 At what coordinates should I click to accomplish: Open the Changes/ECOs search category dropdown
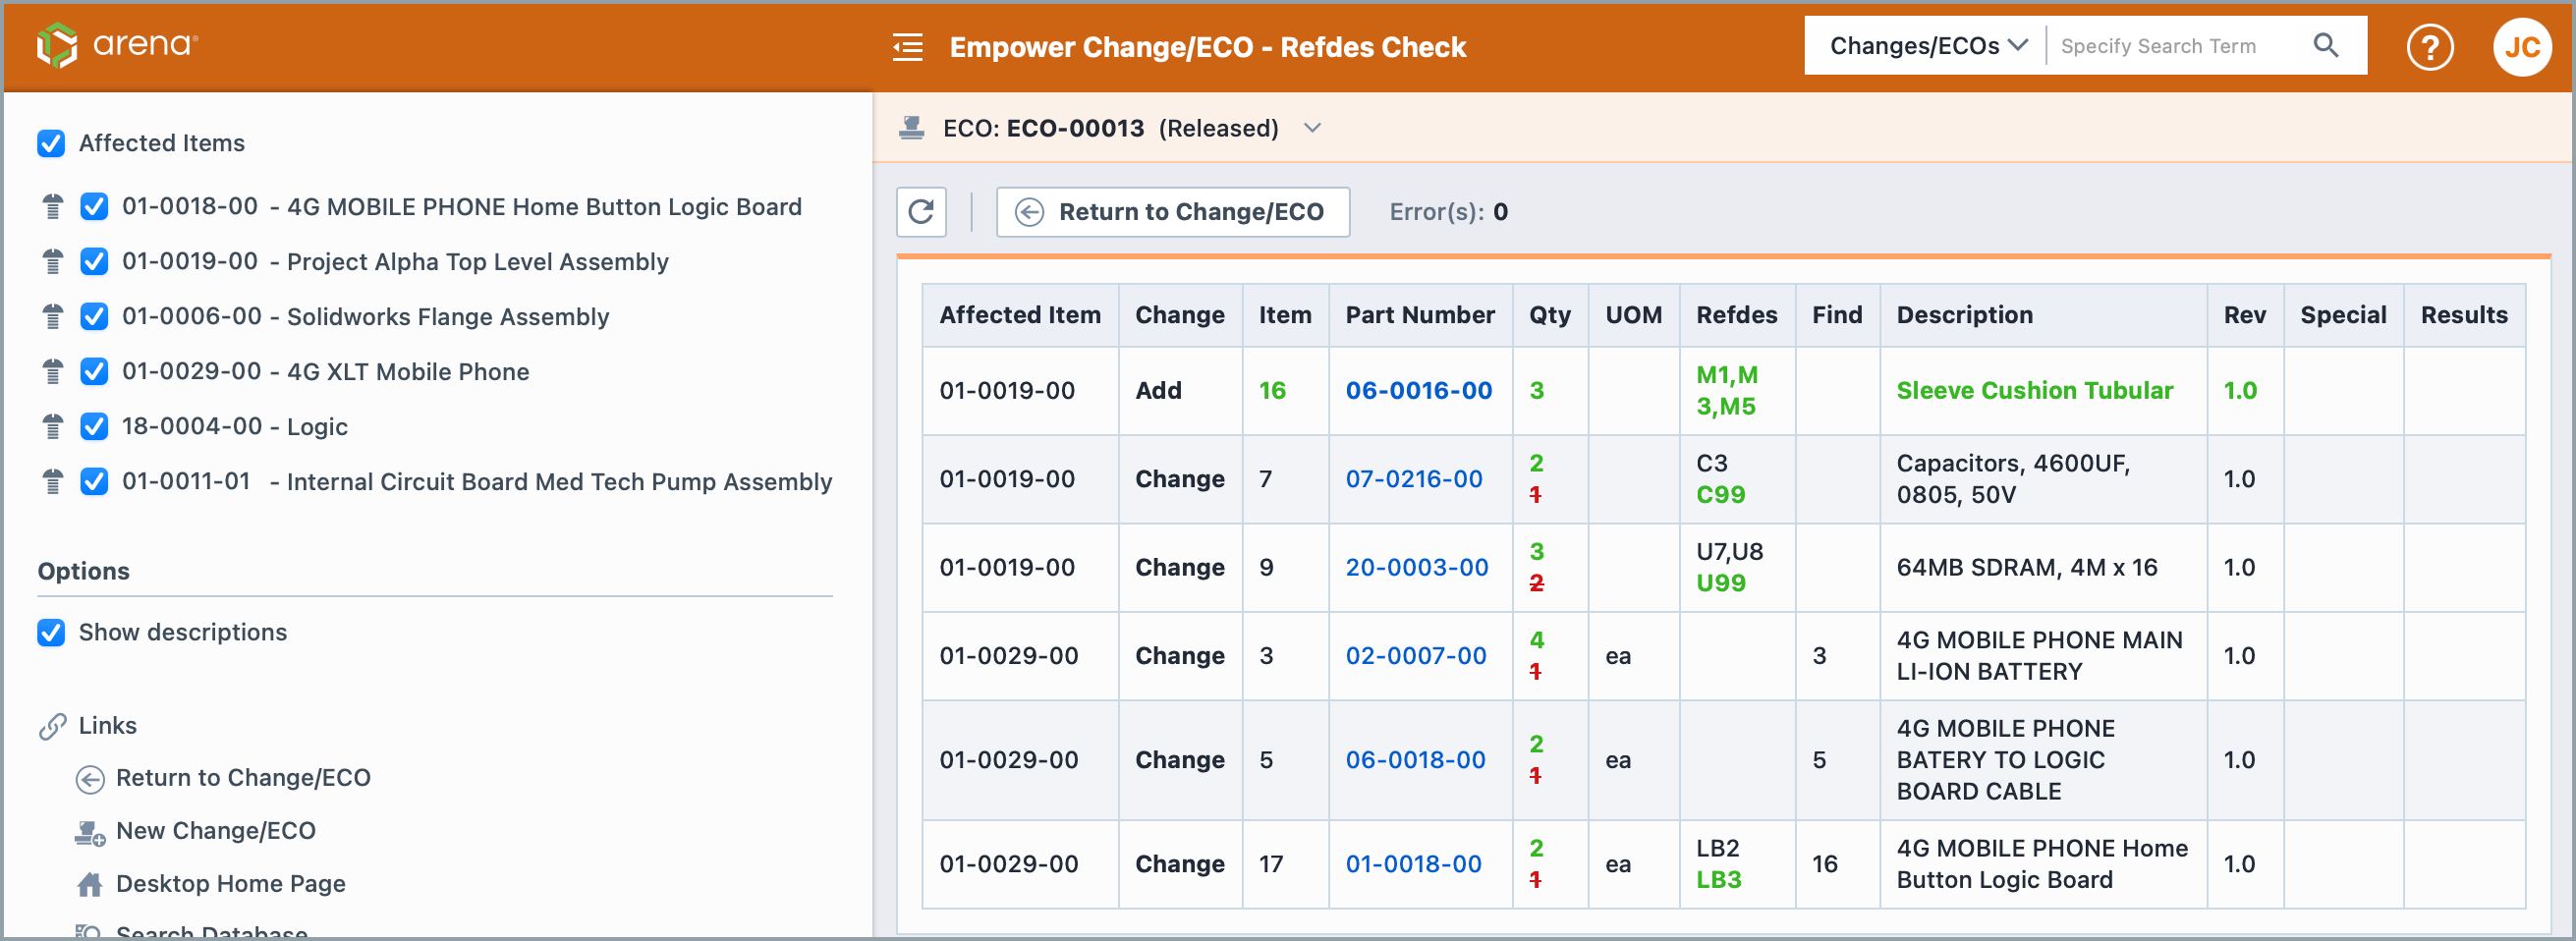coord(1927,46)
